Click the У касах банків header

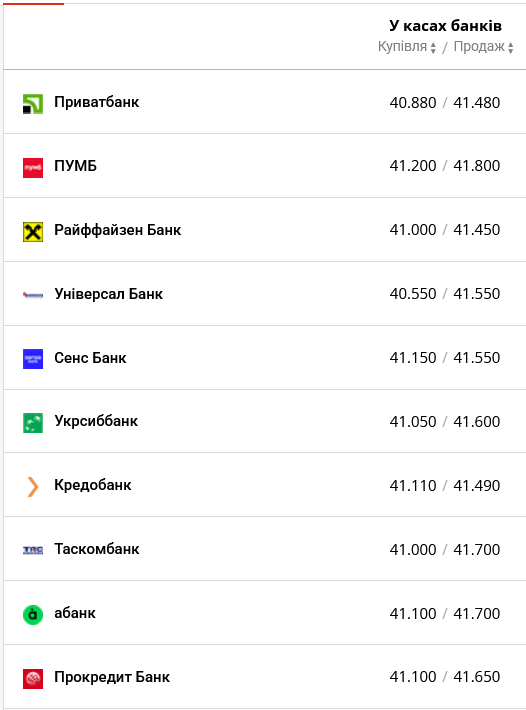coord(445,26)
